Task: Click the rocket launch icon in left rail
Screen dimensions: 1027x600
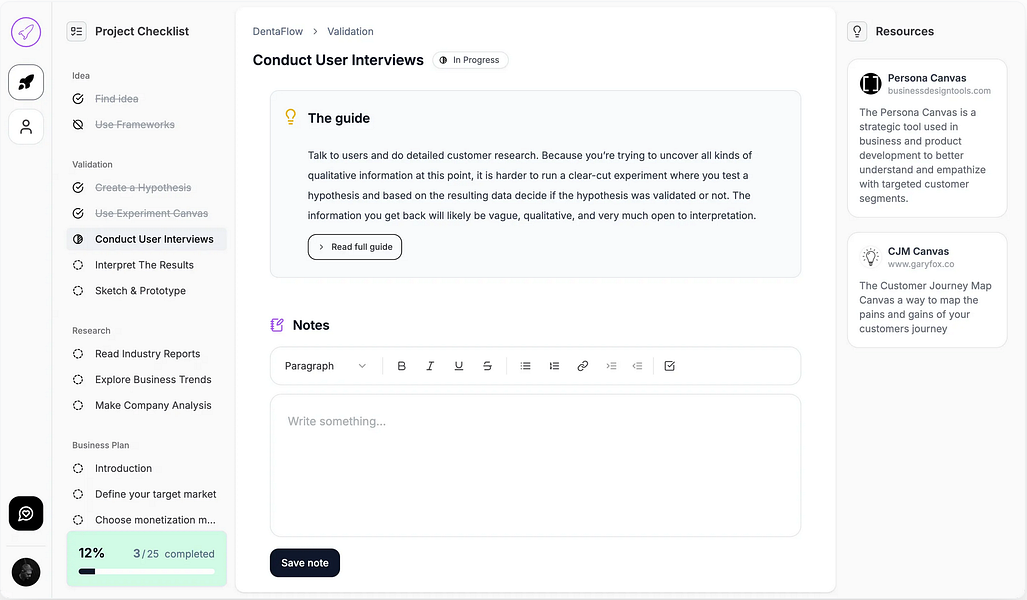Action: (26, 82)
